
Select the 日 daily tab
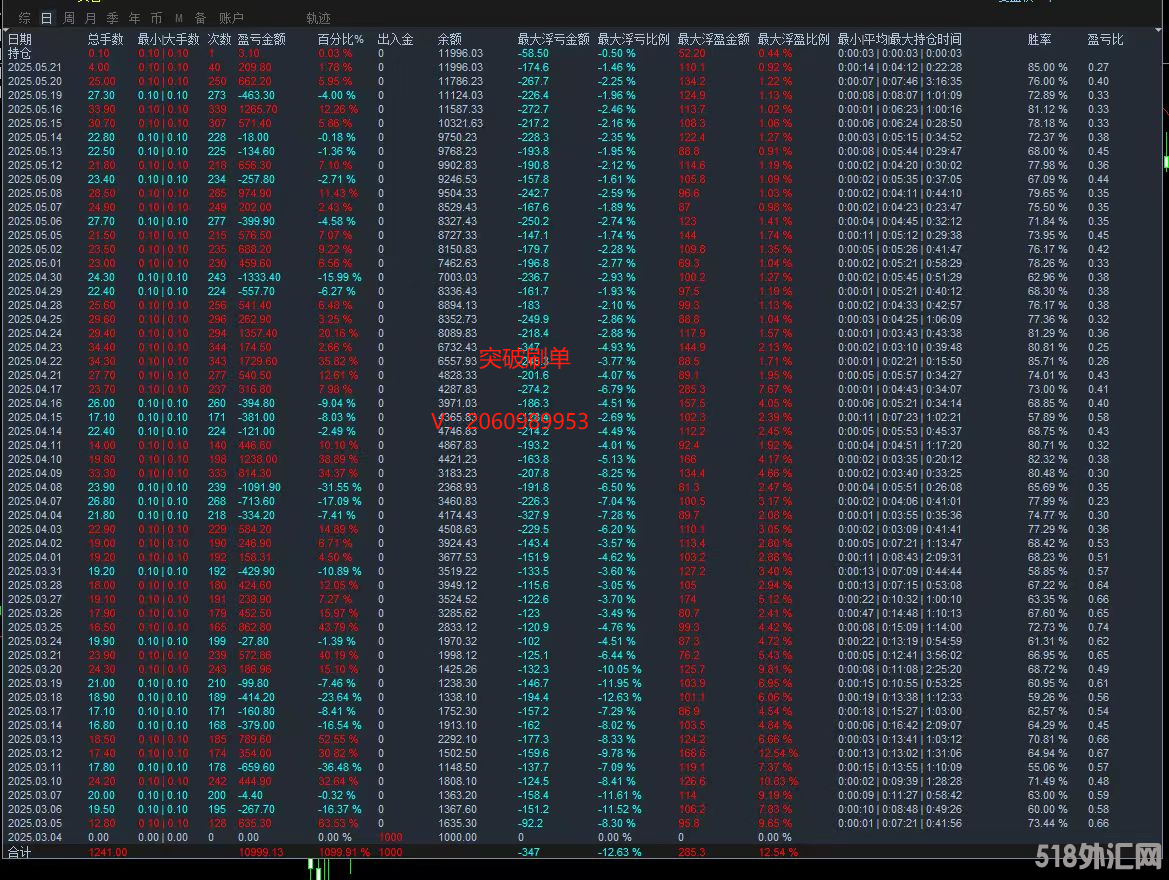coord(47,18)
